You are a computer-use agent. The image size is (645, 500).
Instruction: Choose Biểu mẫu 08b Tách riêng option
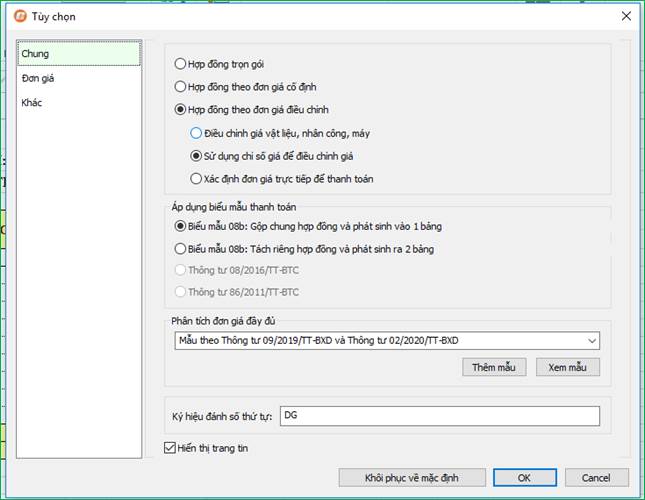[x=180, y=249]
